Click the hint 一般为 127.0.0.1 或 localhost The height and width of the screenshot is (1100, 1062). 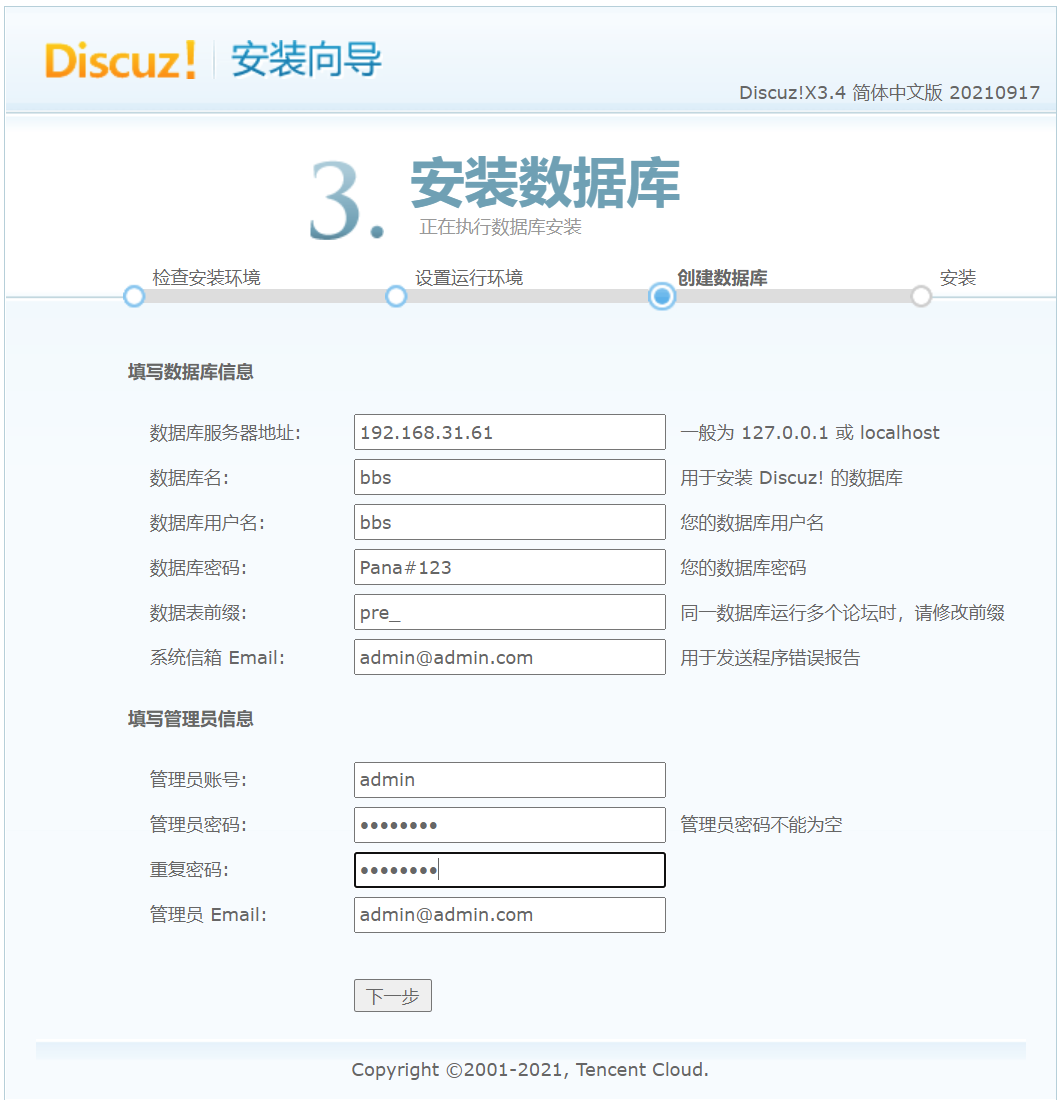click(x=809, y=433)
